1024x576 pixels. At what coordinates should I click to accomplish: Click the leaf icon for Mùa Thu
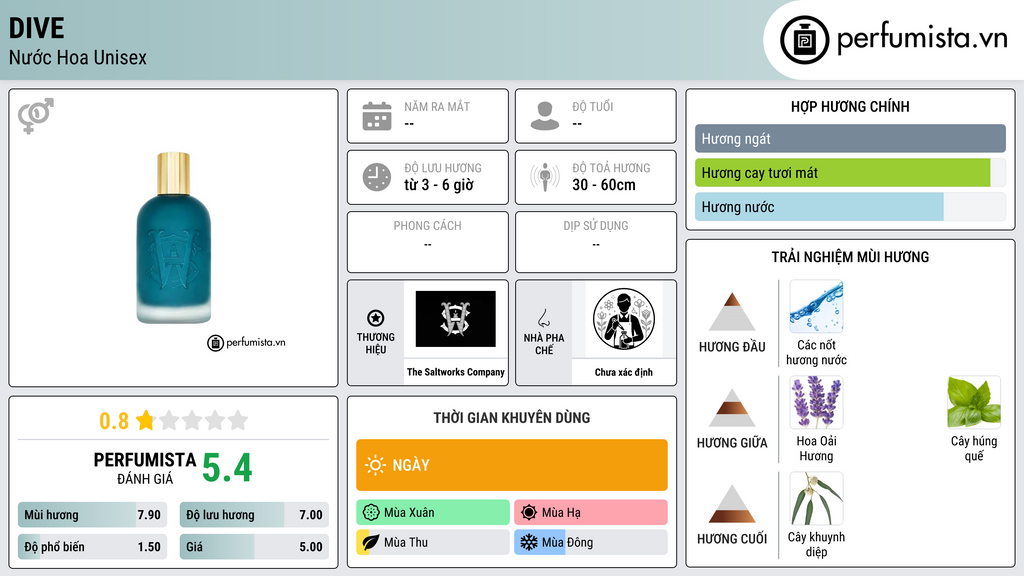coord(371,542)
